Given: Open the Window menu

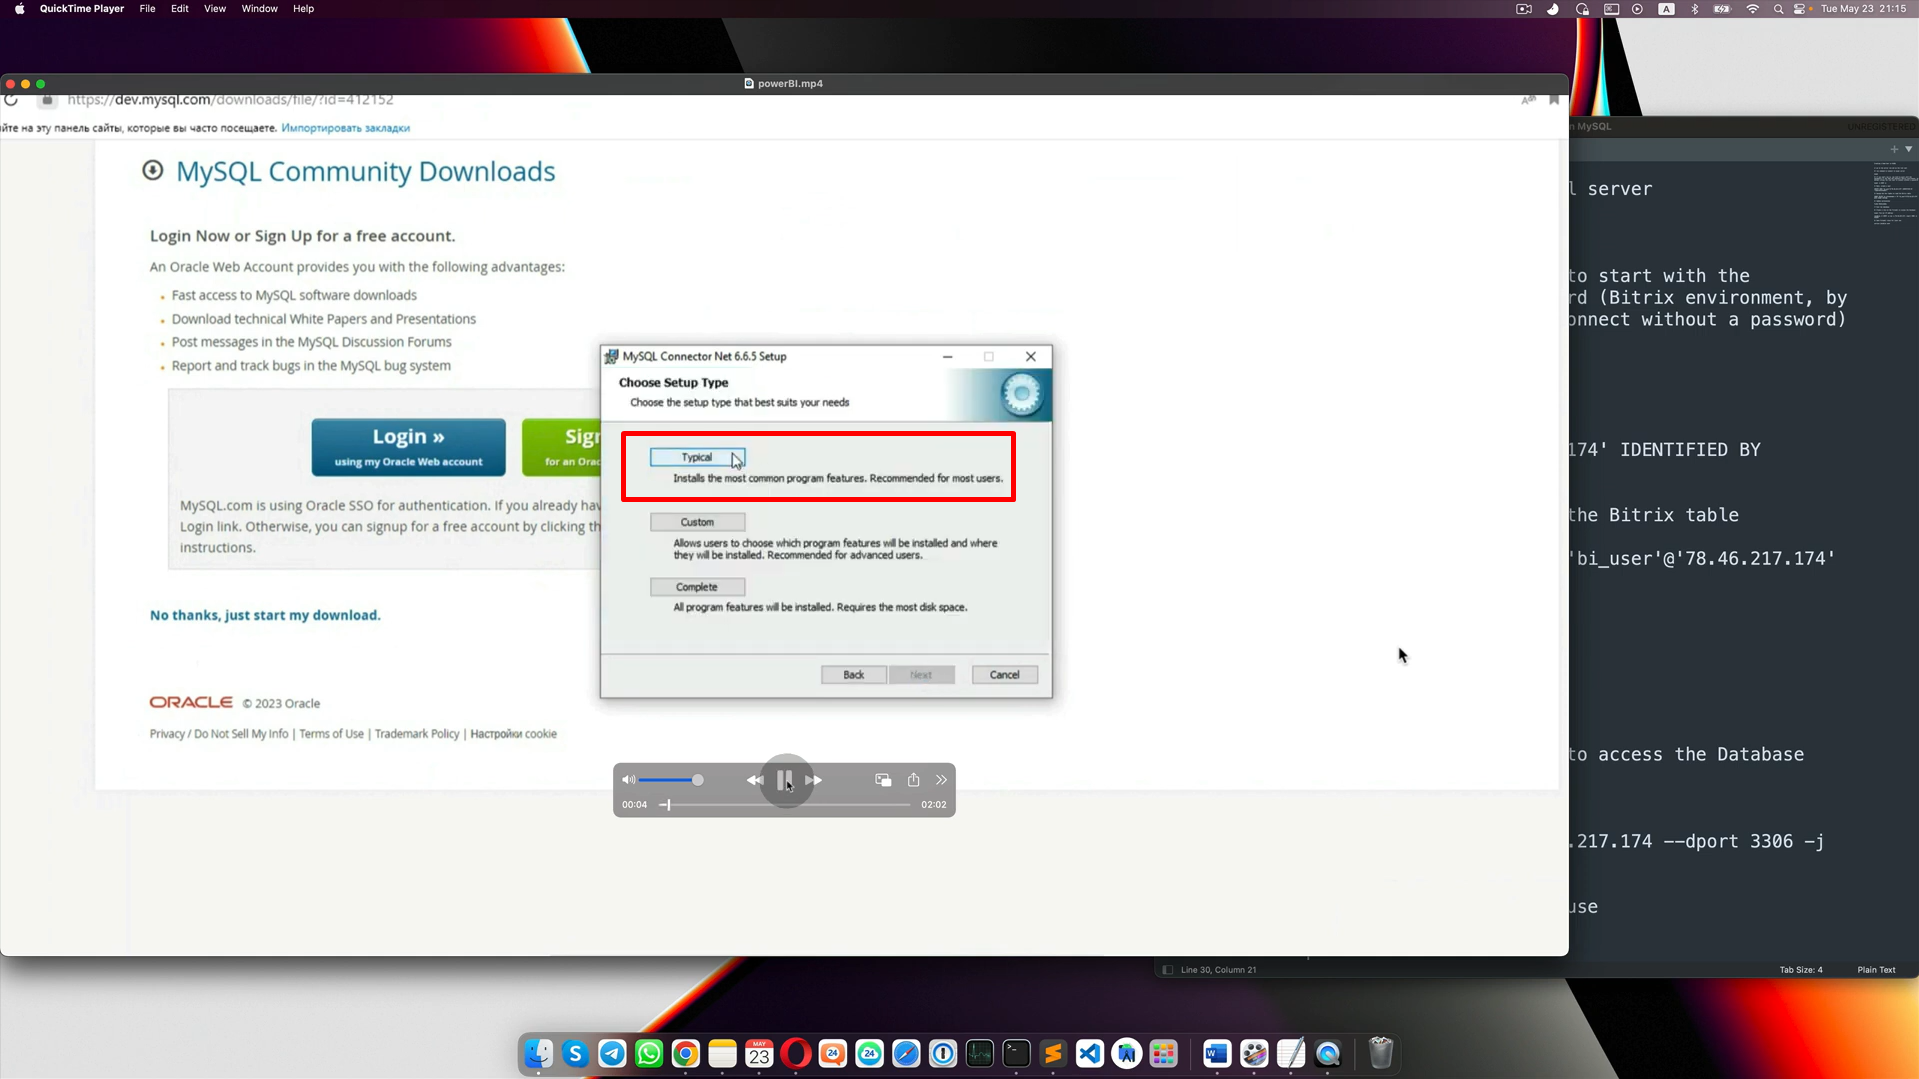Looking at the screenshot, I should [259, 9].
